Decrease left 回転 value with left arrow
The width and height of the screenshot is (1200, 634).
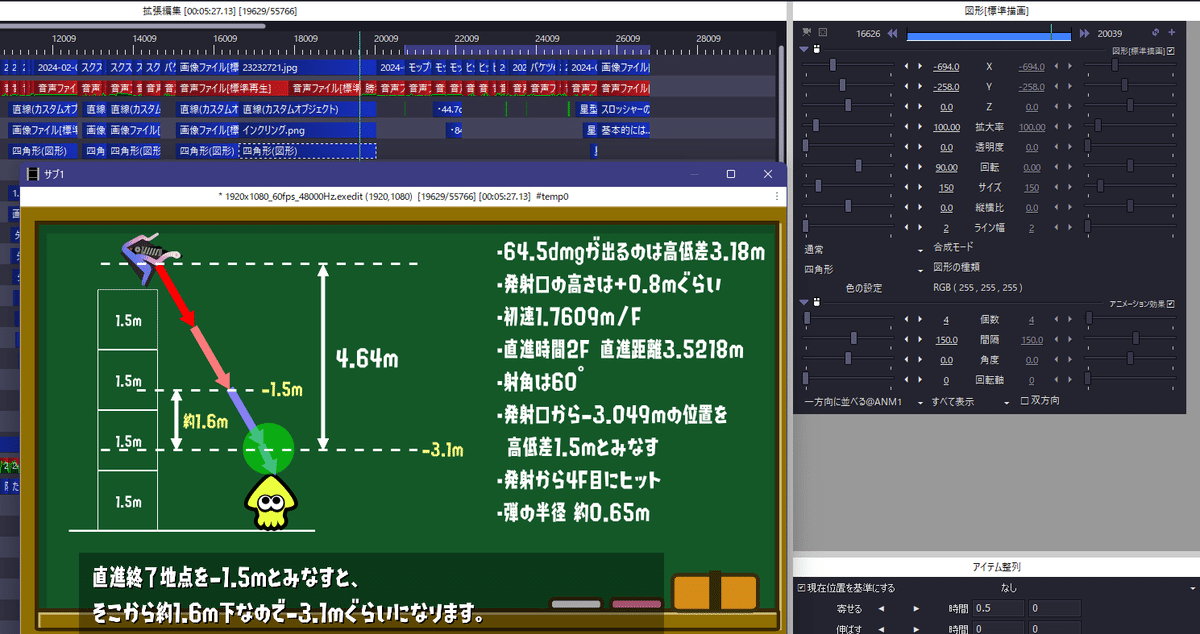(907, 167)
